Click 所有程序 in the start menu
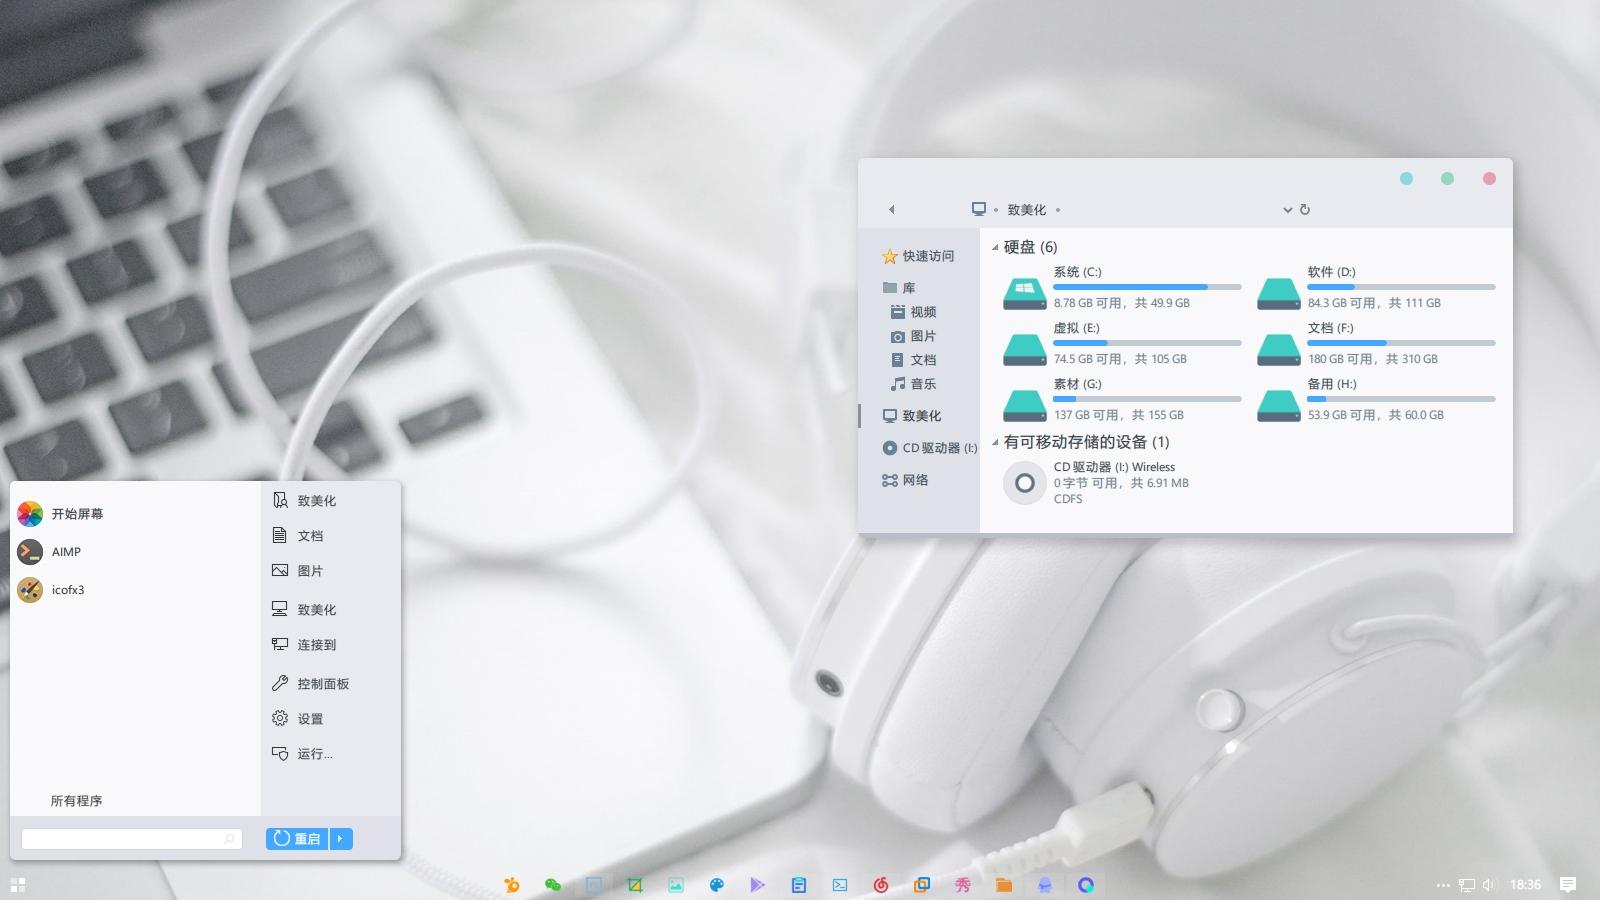1600x900 pixels. 75,800
